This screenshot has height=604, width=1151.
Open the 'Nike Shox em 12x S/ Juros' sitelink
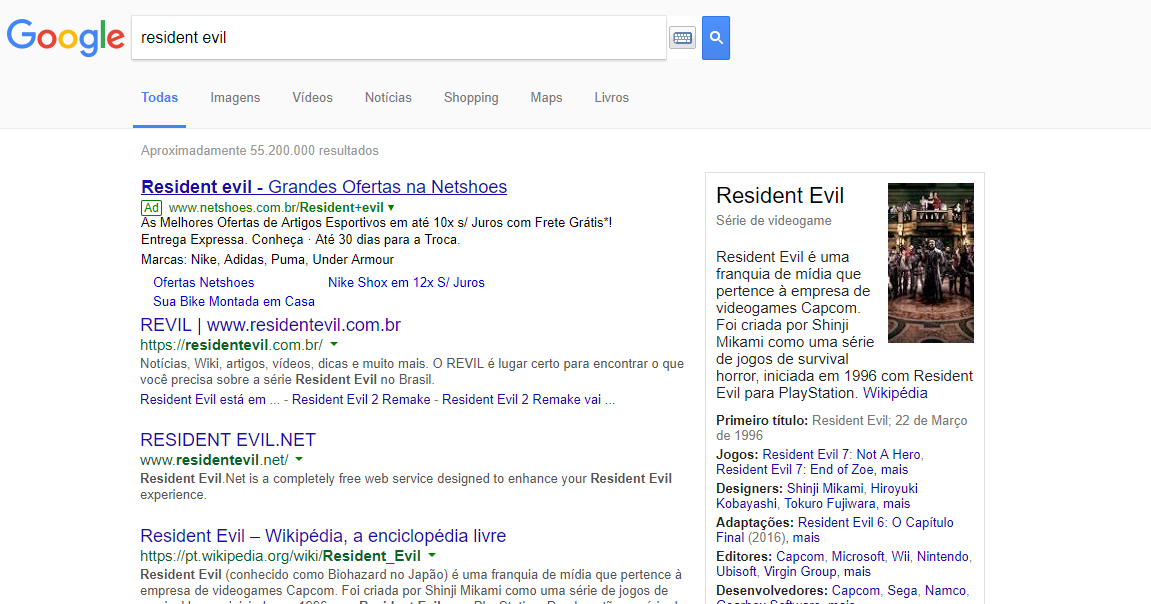[x=406, y=283]
